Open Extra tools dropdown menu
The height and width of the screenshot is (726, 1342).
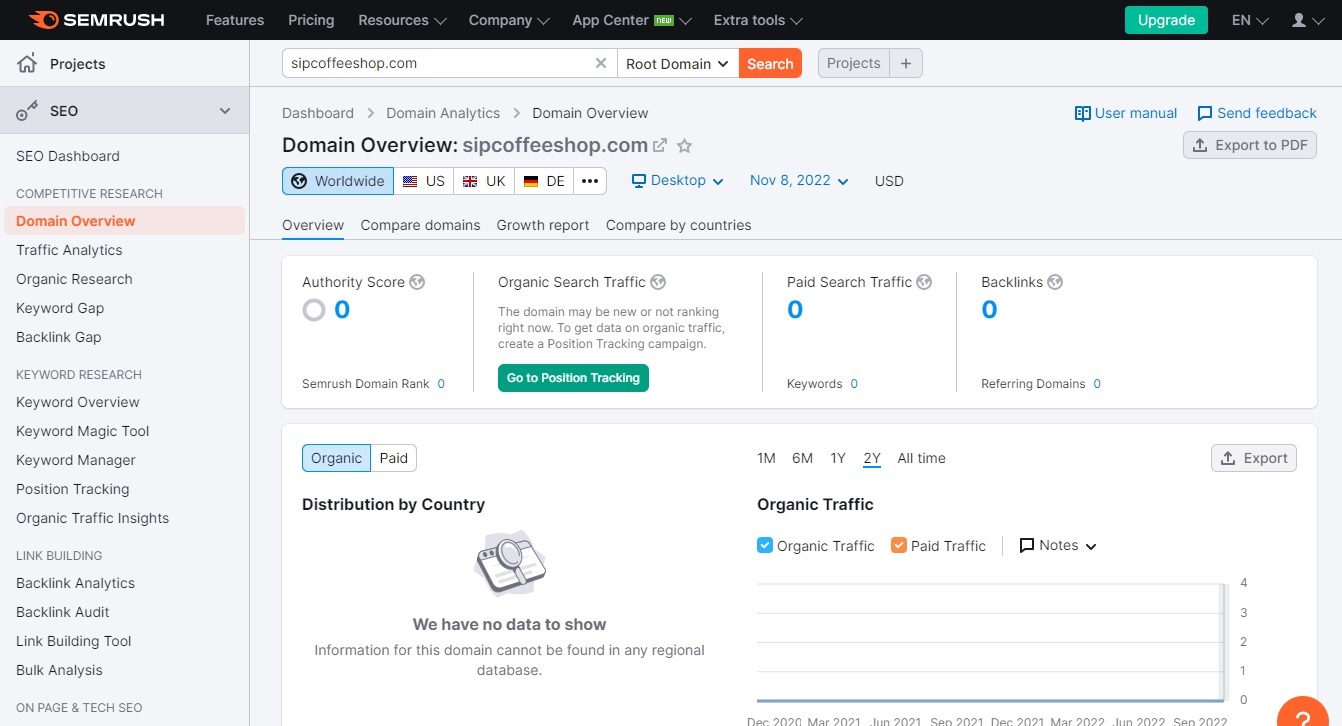click(758, 20)
